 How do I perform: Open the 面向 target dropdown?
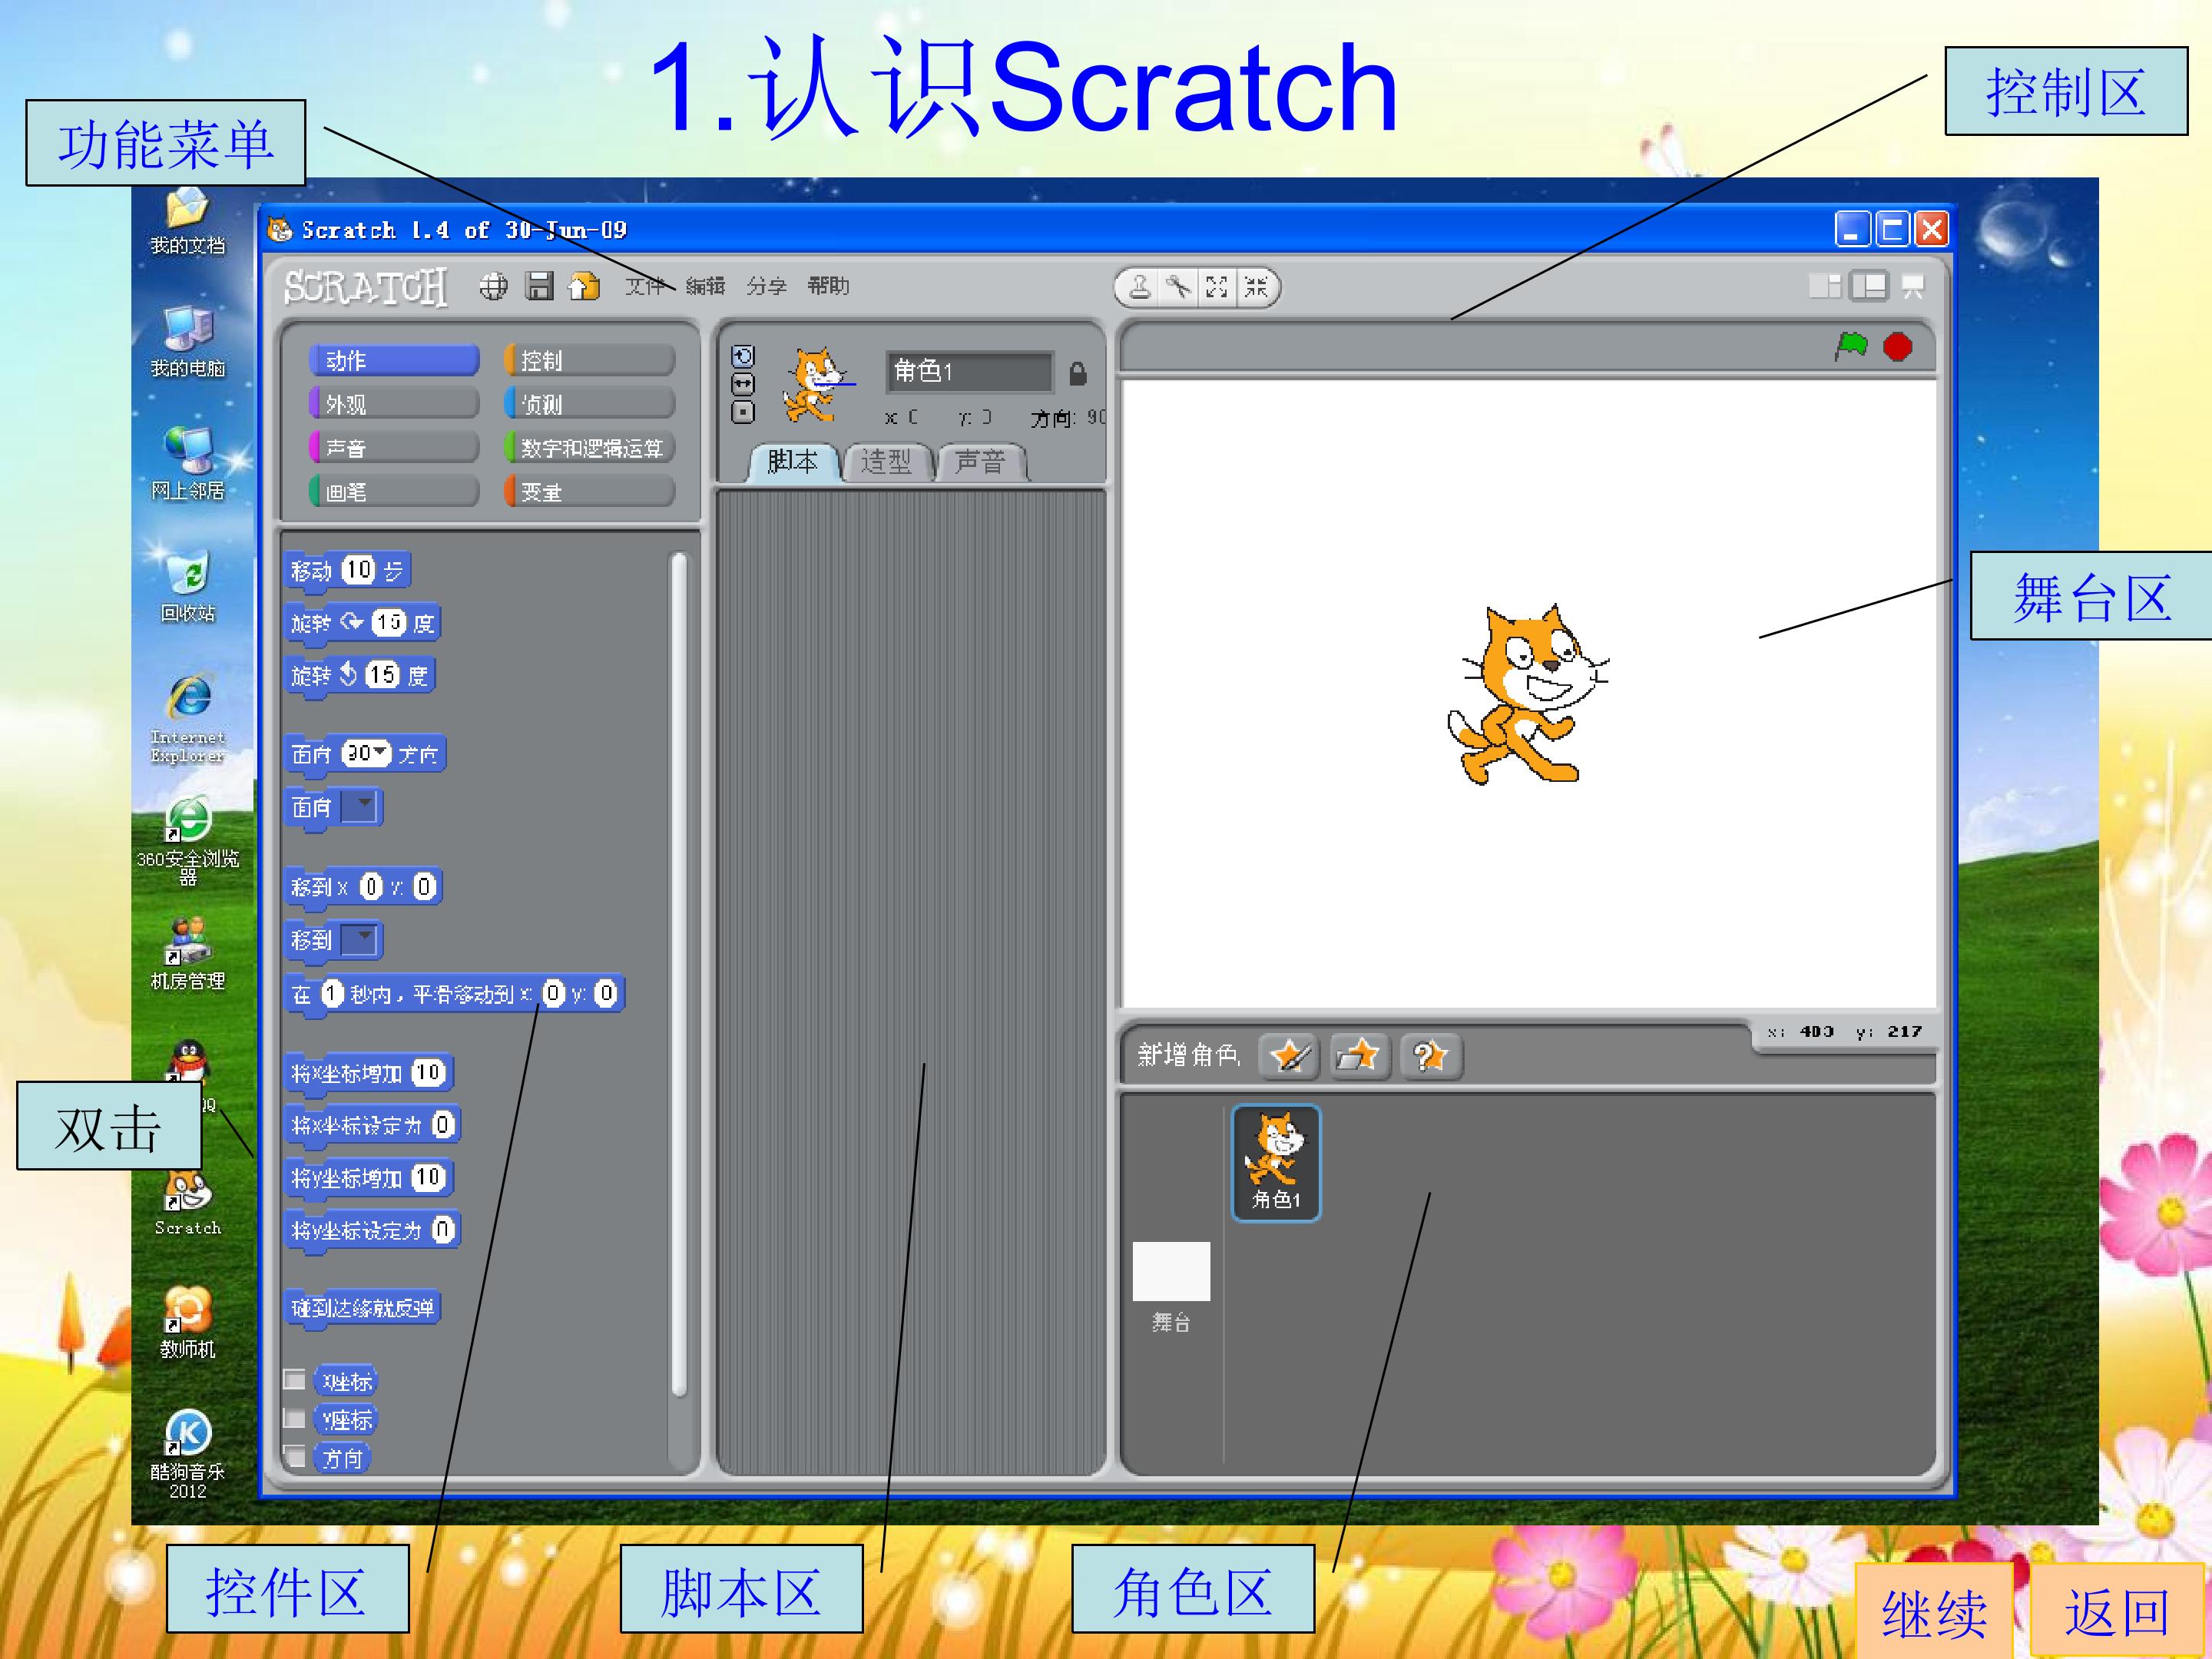[359, 806]
